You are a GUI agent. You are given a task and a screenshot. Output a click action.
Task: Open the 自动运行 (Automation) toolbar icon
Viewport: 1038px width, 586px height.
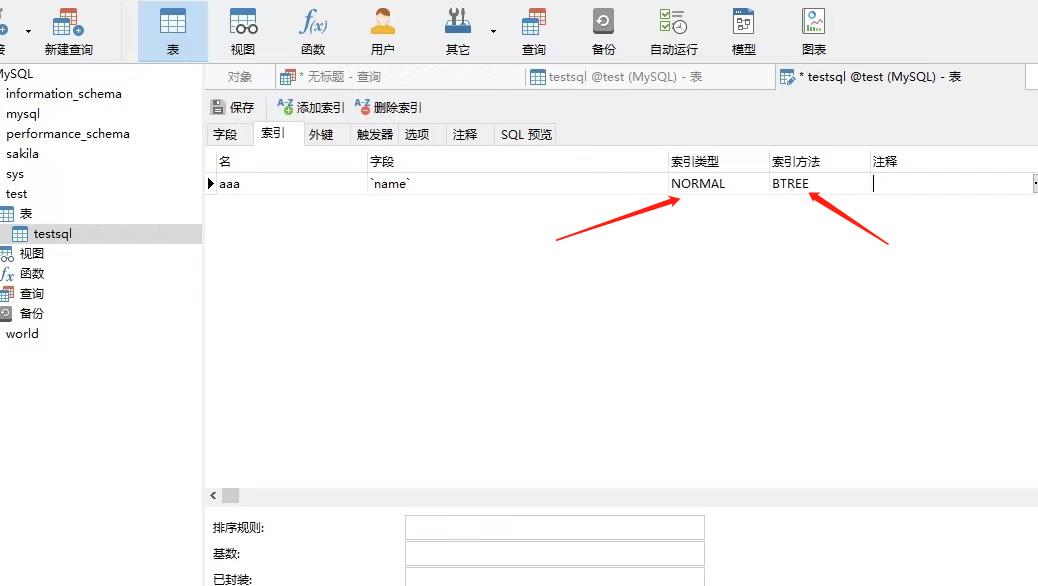point(674,30)
